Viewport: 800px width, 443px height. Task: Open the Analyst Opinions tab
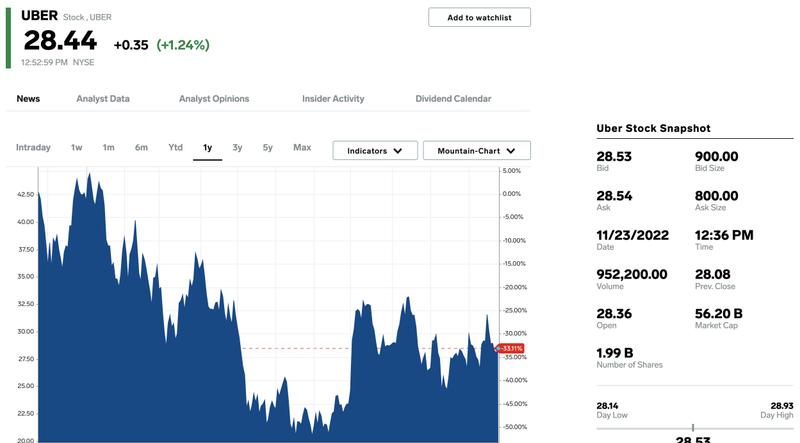point(214,99)
